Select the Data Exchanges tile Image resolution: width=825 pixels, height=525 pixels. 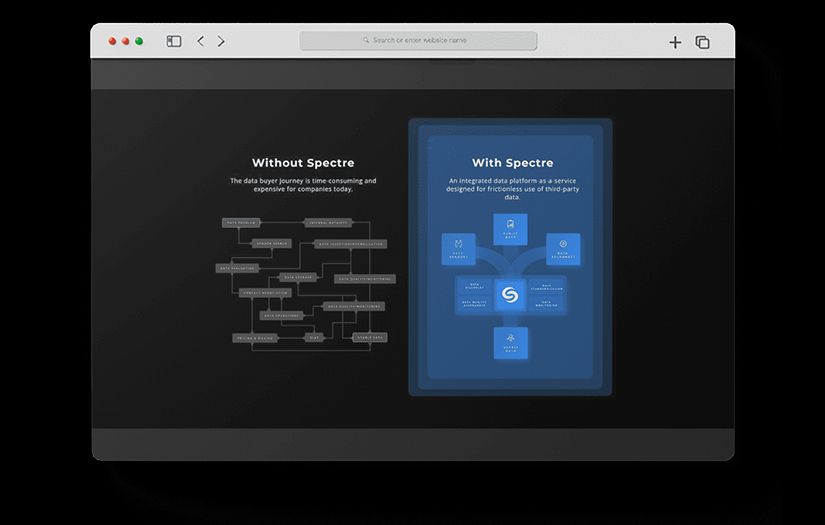(x=563, y=249)
